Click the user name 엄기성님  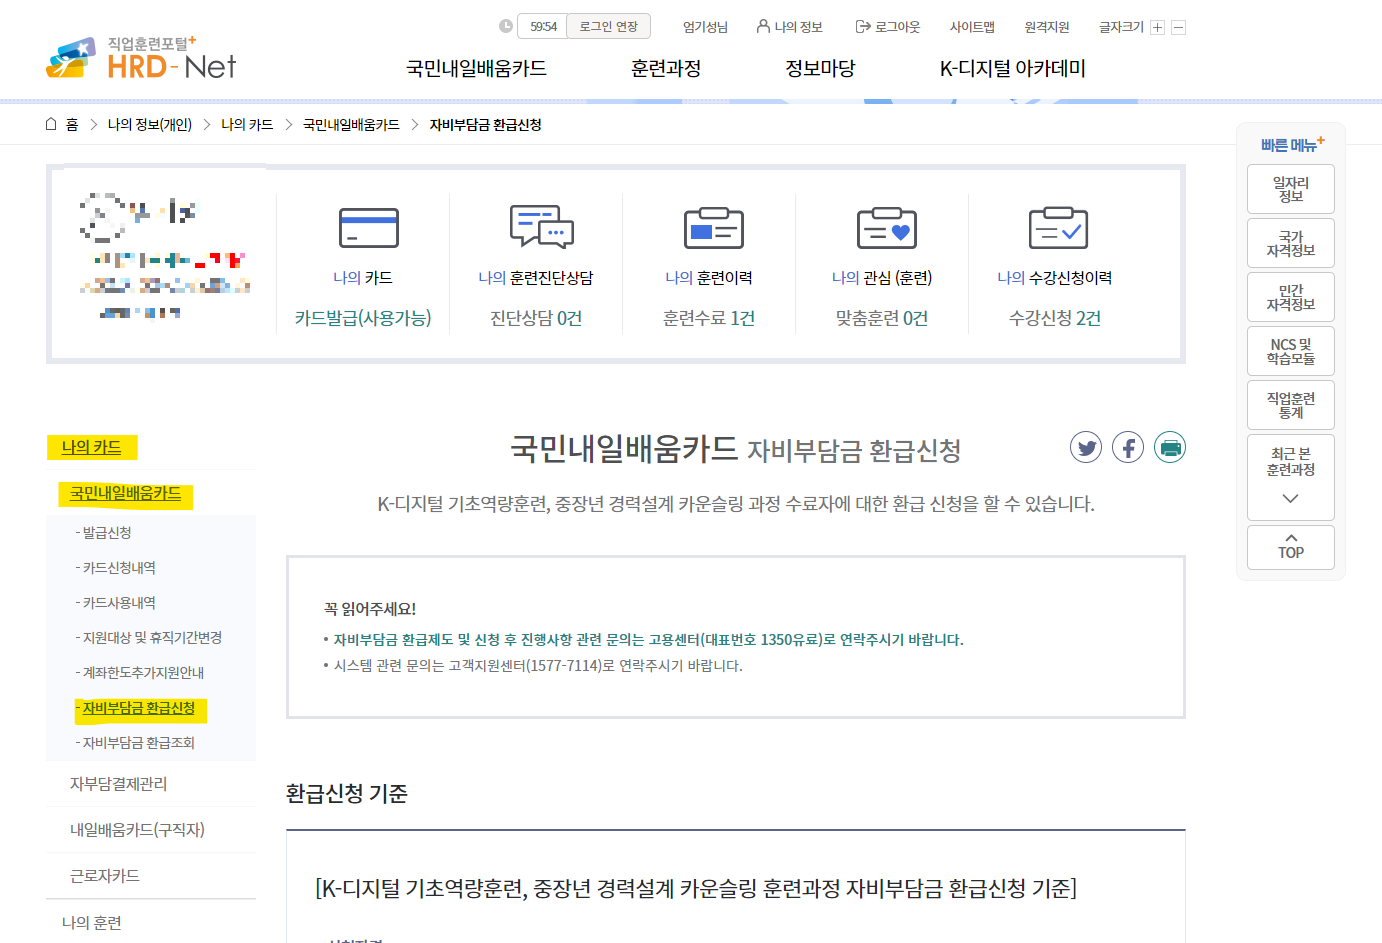(705, 27)
